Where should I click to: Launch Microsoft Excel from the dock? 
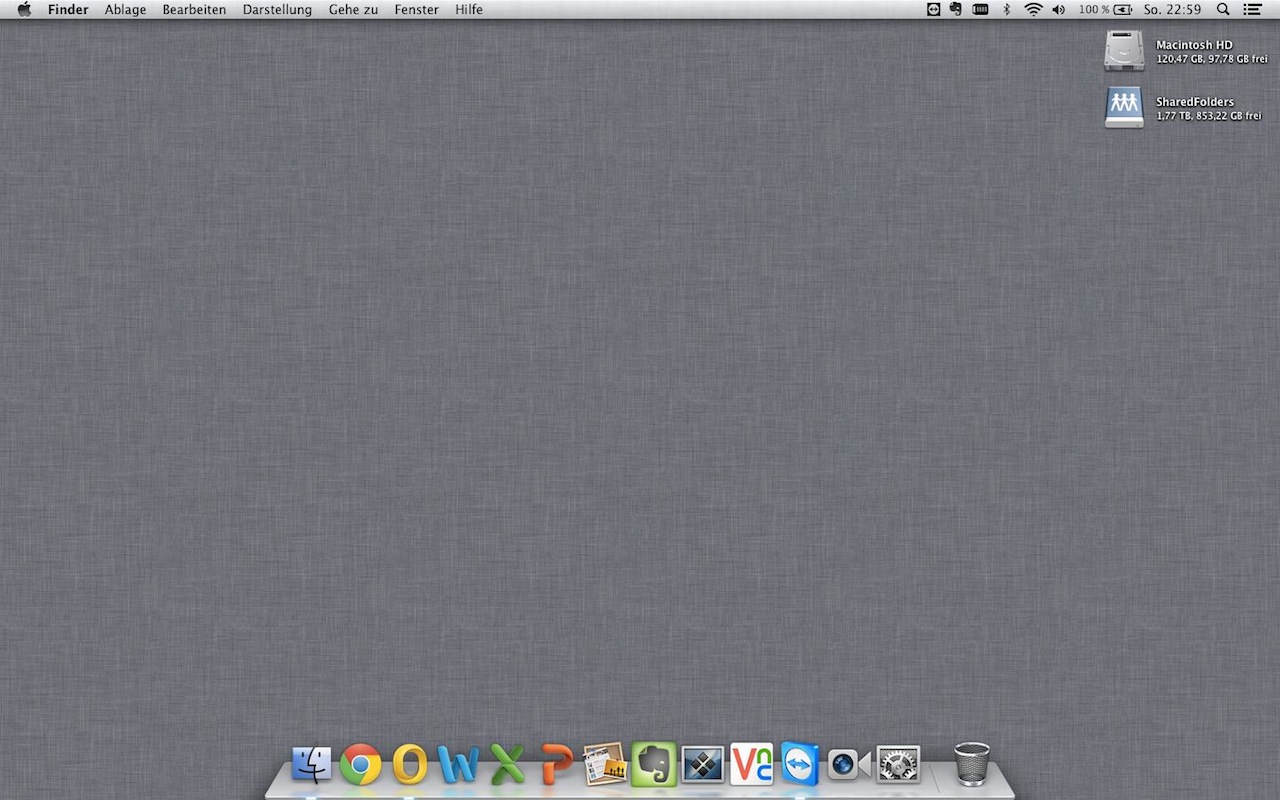coord(507,765)
